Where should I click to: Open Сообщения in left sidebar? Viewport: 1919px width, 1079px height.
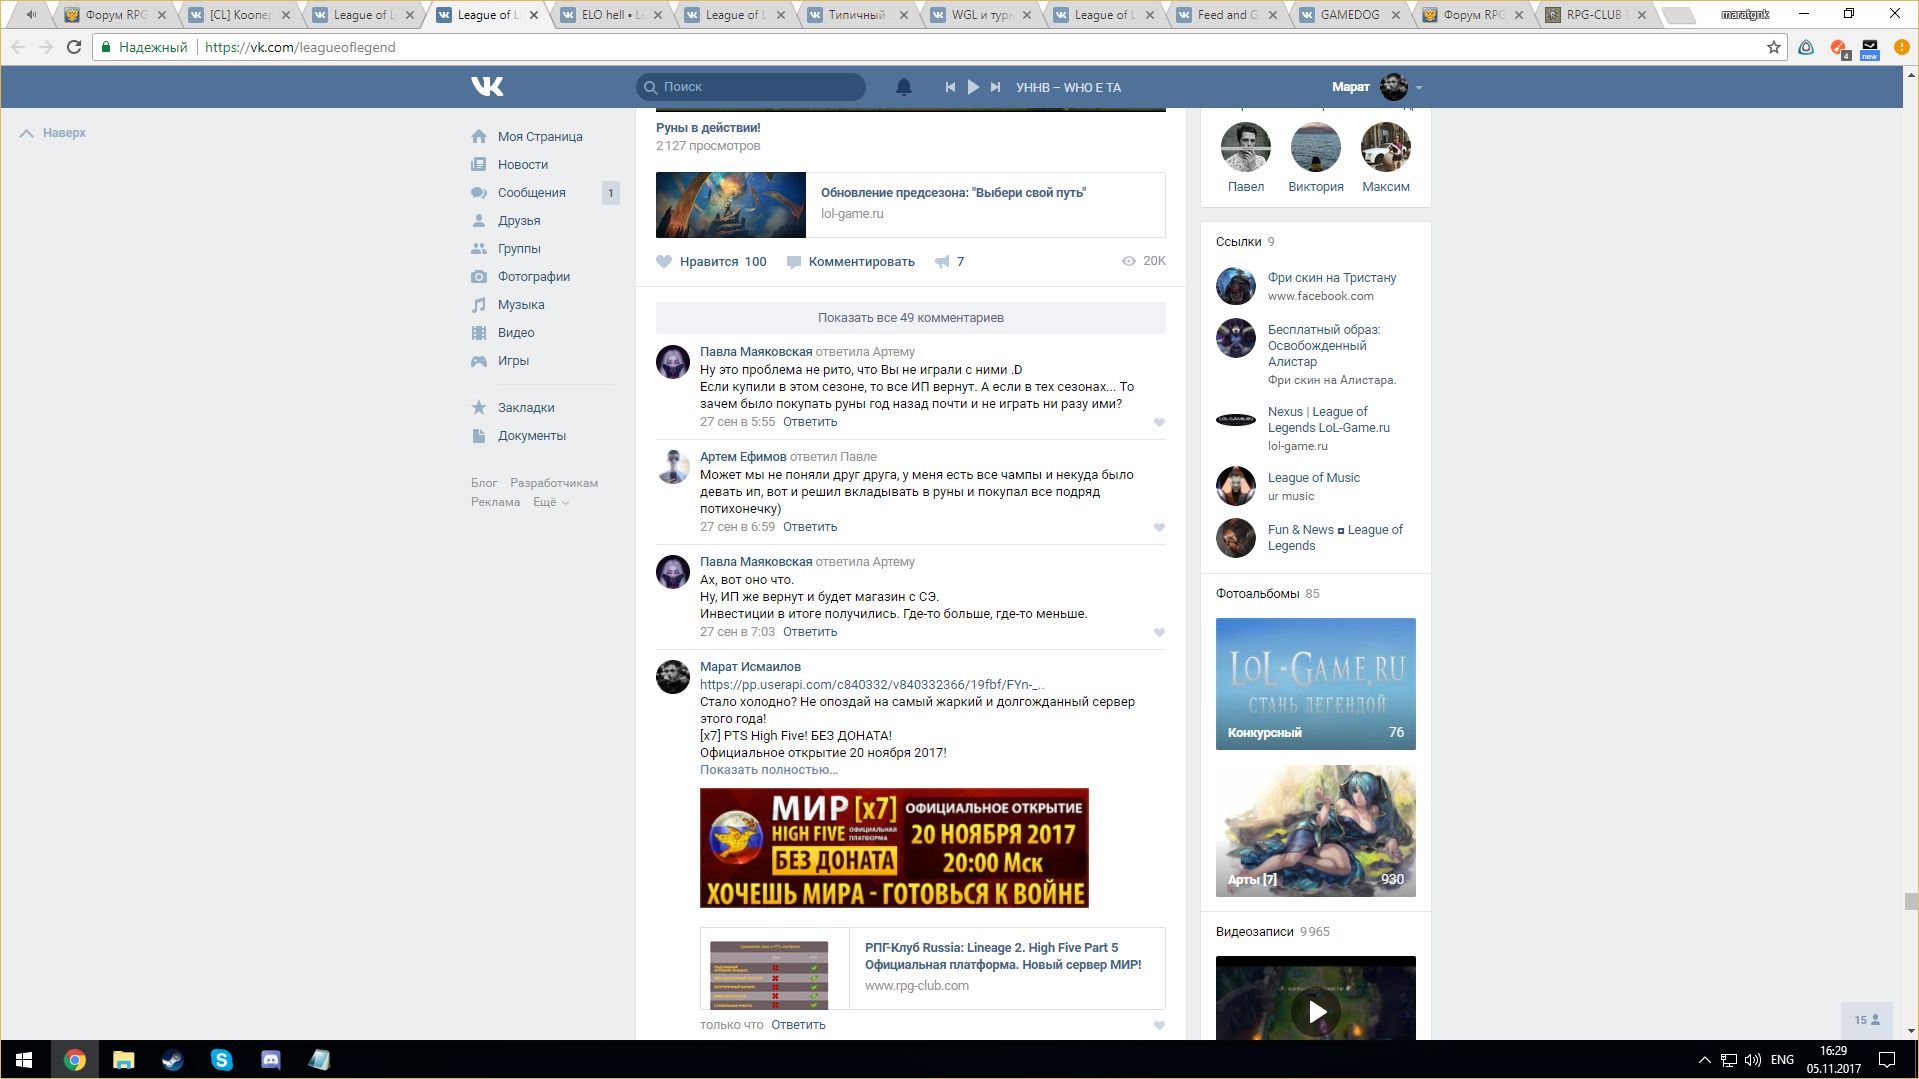(x=531, y=193)
